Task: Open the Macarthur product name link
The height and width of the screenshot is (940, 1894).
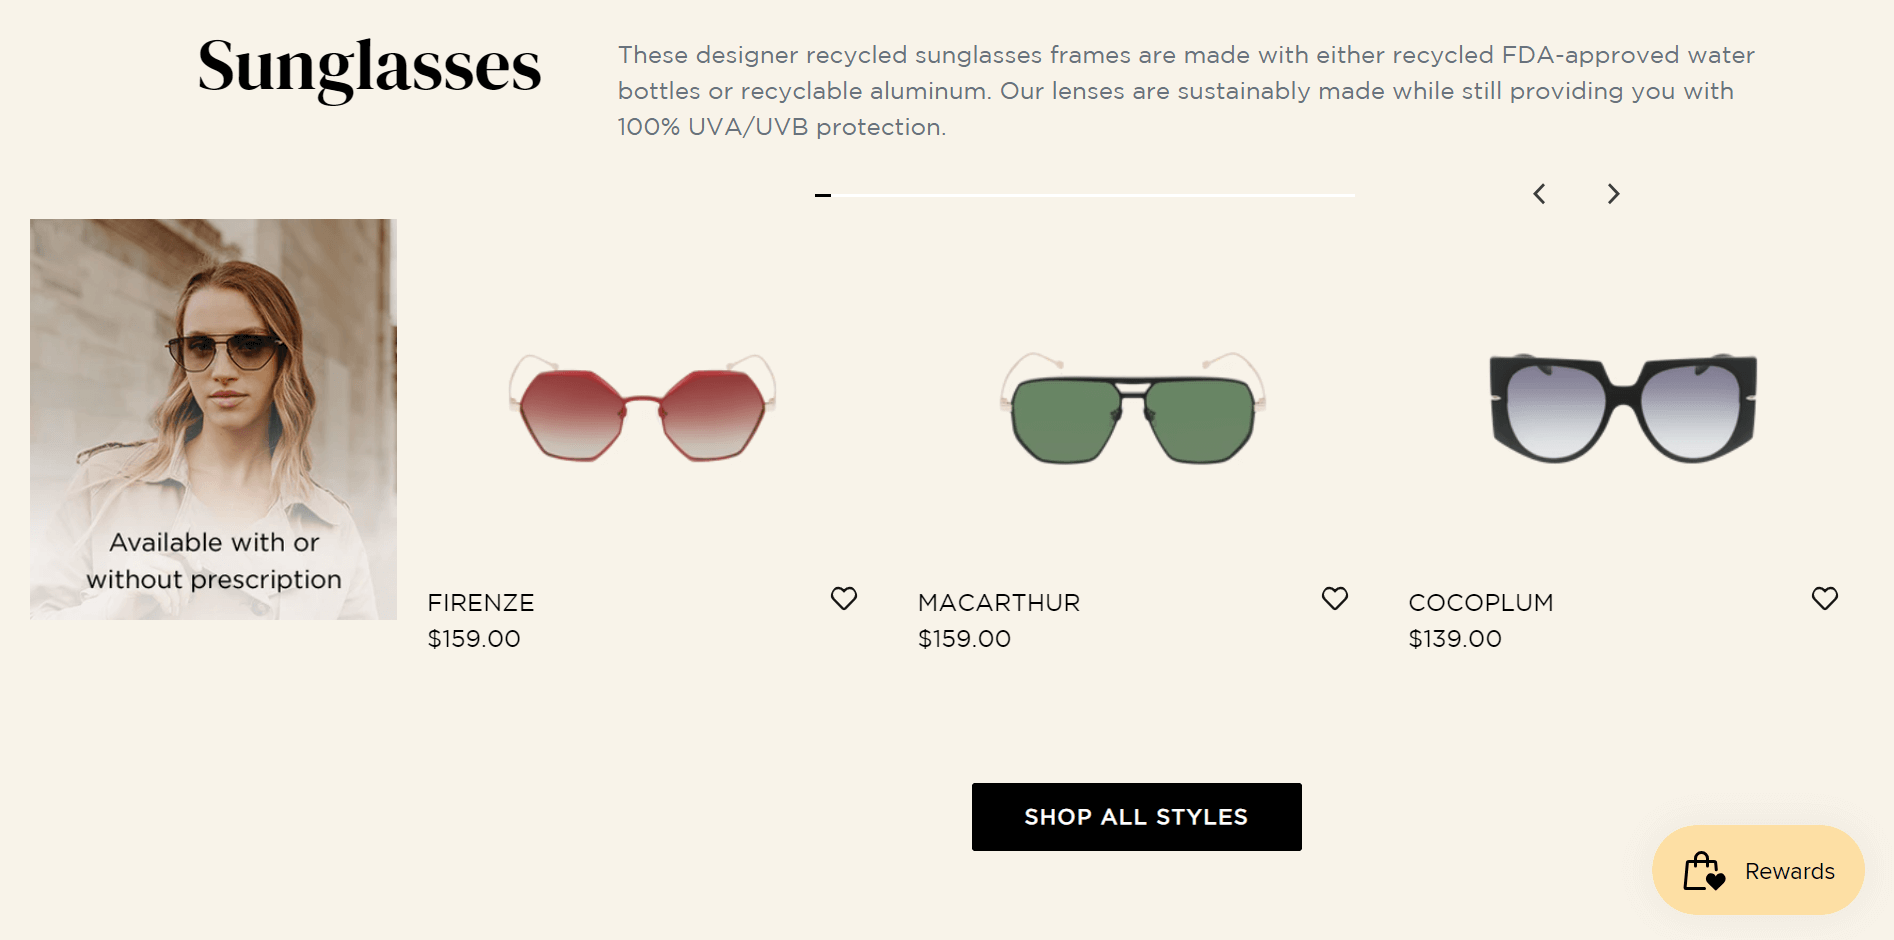Action: [x=999, y=603]
